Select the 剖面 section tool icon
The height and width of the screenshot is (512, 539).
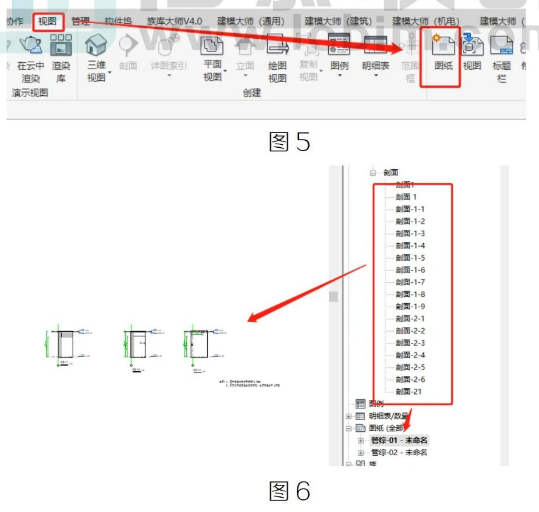tap(128, 45)
